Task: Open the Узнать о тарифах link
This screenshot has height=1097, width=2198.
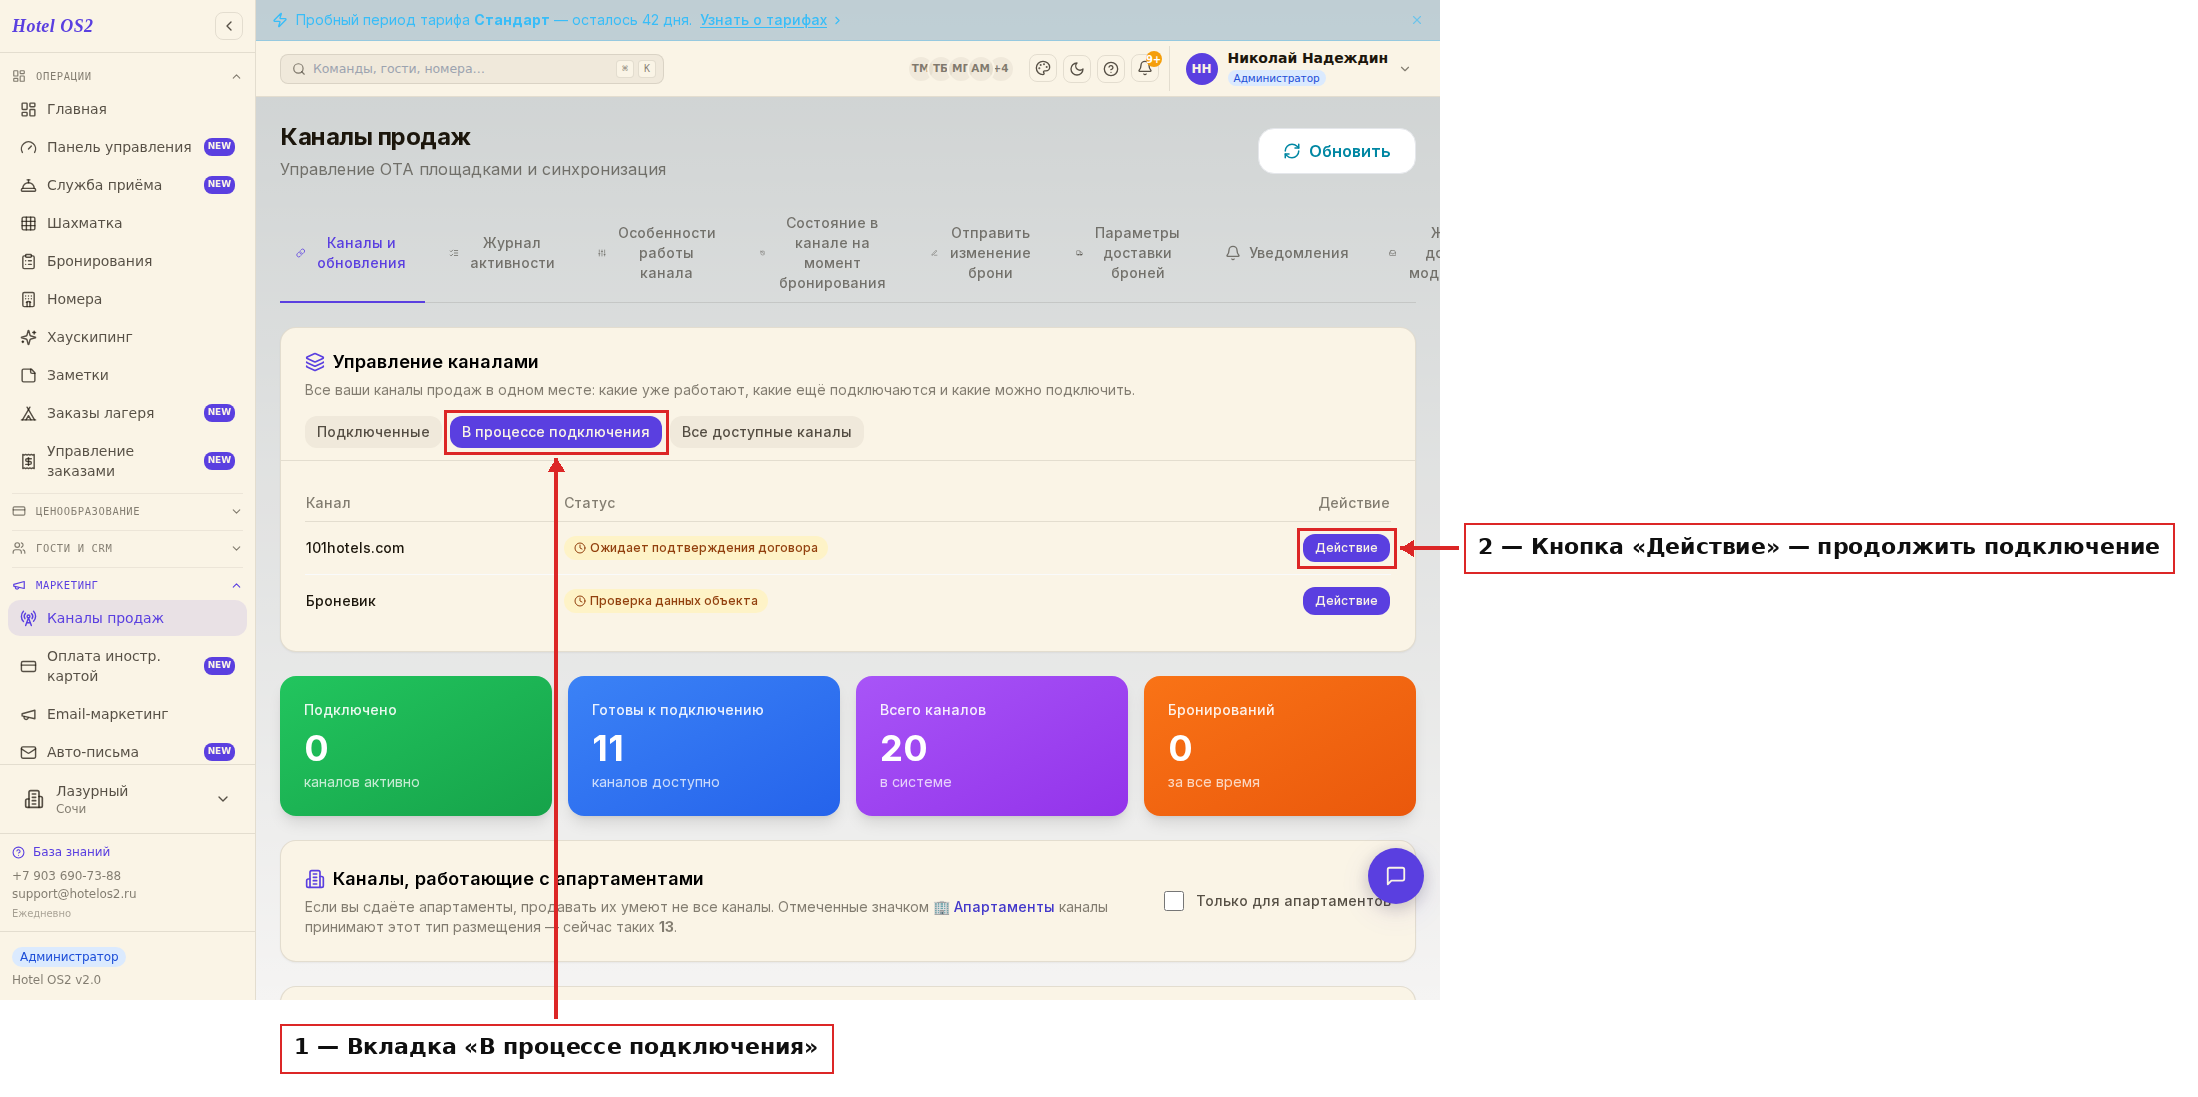Action: pyautogui.click(x=764, y=20)
